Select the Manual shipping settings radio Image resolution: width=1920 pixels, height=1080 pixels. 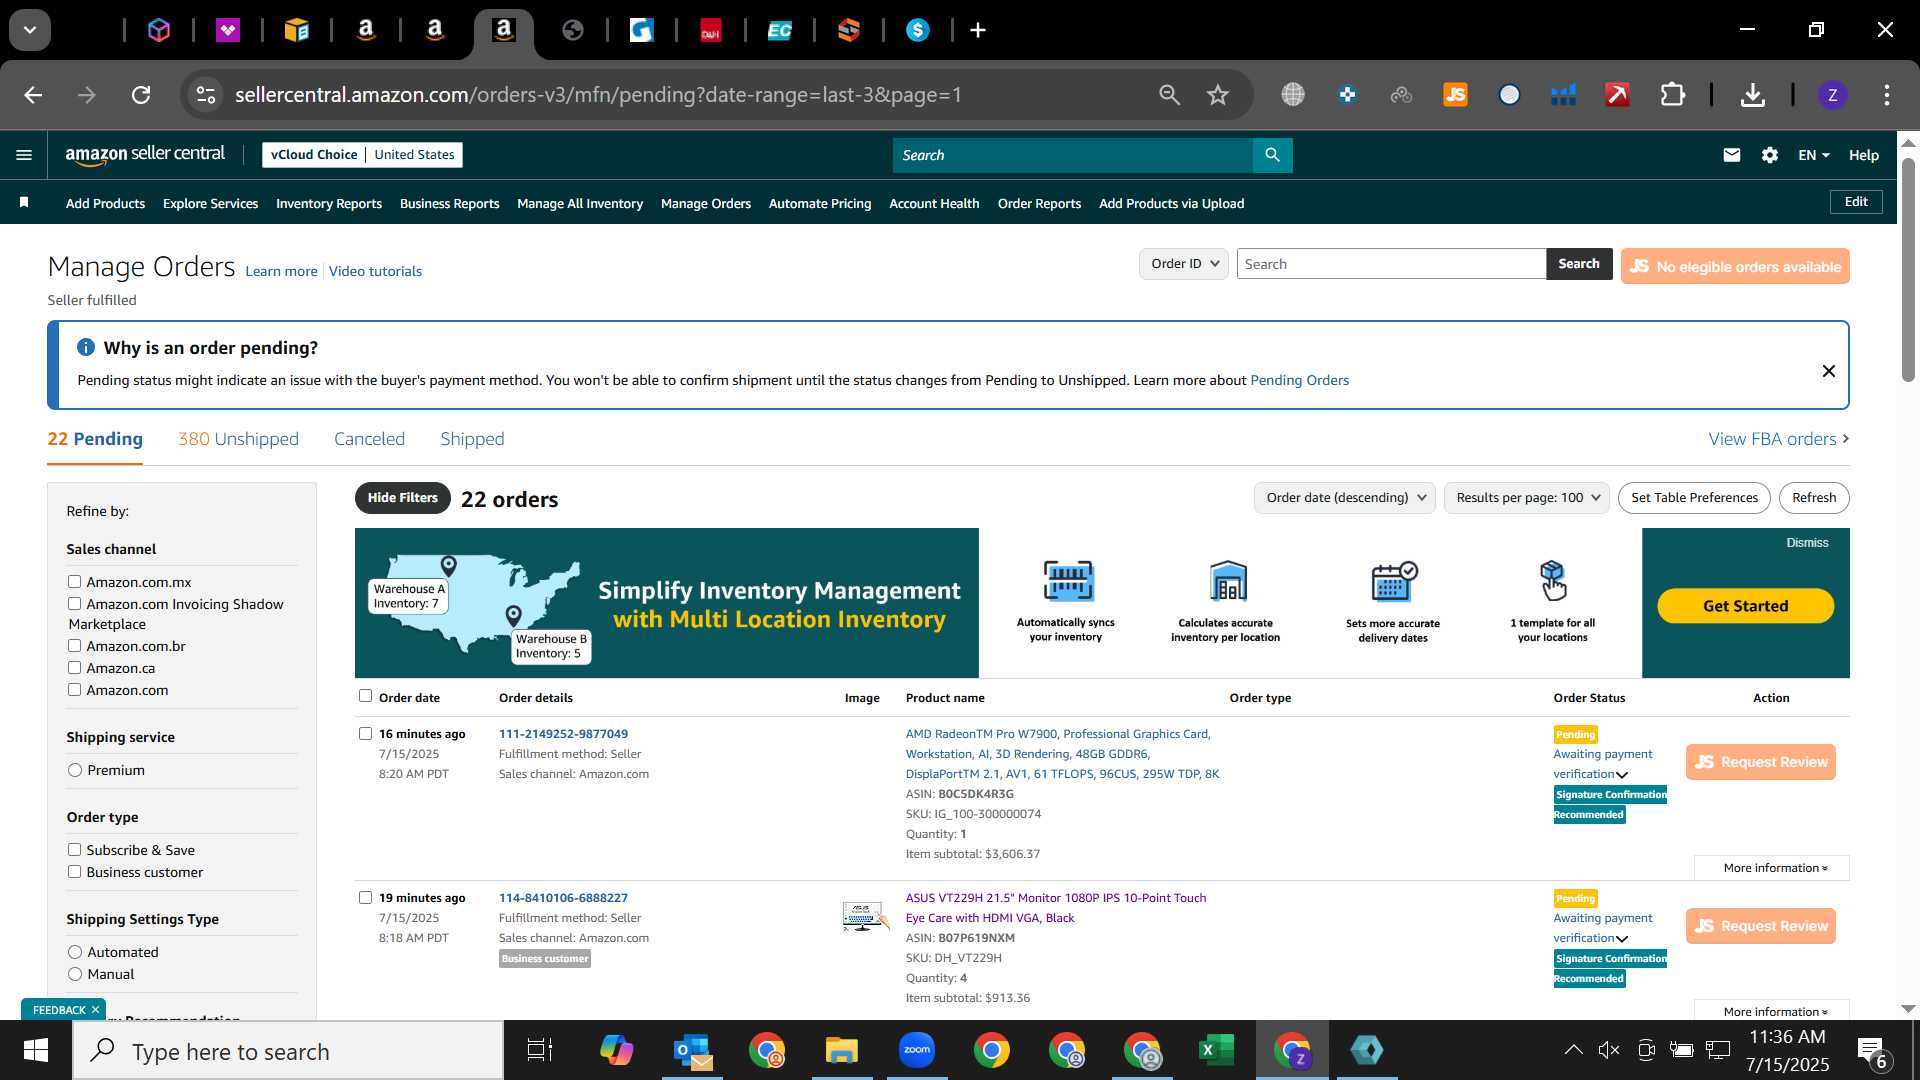75,973
